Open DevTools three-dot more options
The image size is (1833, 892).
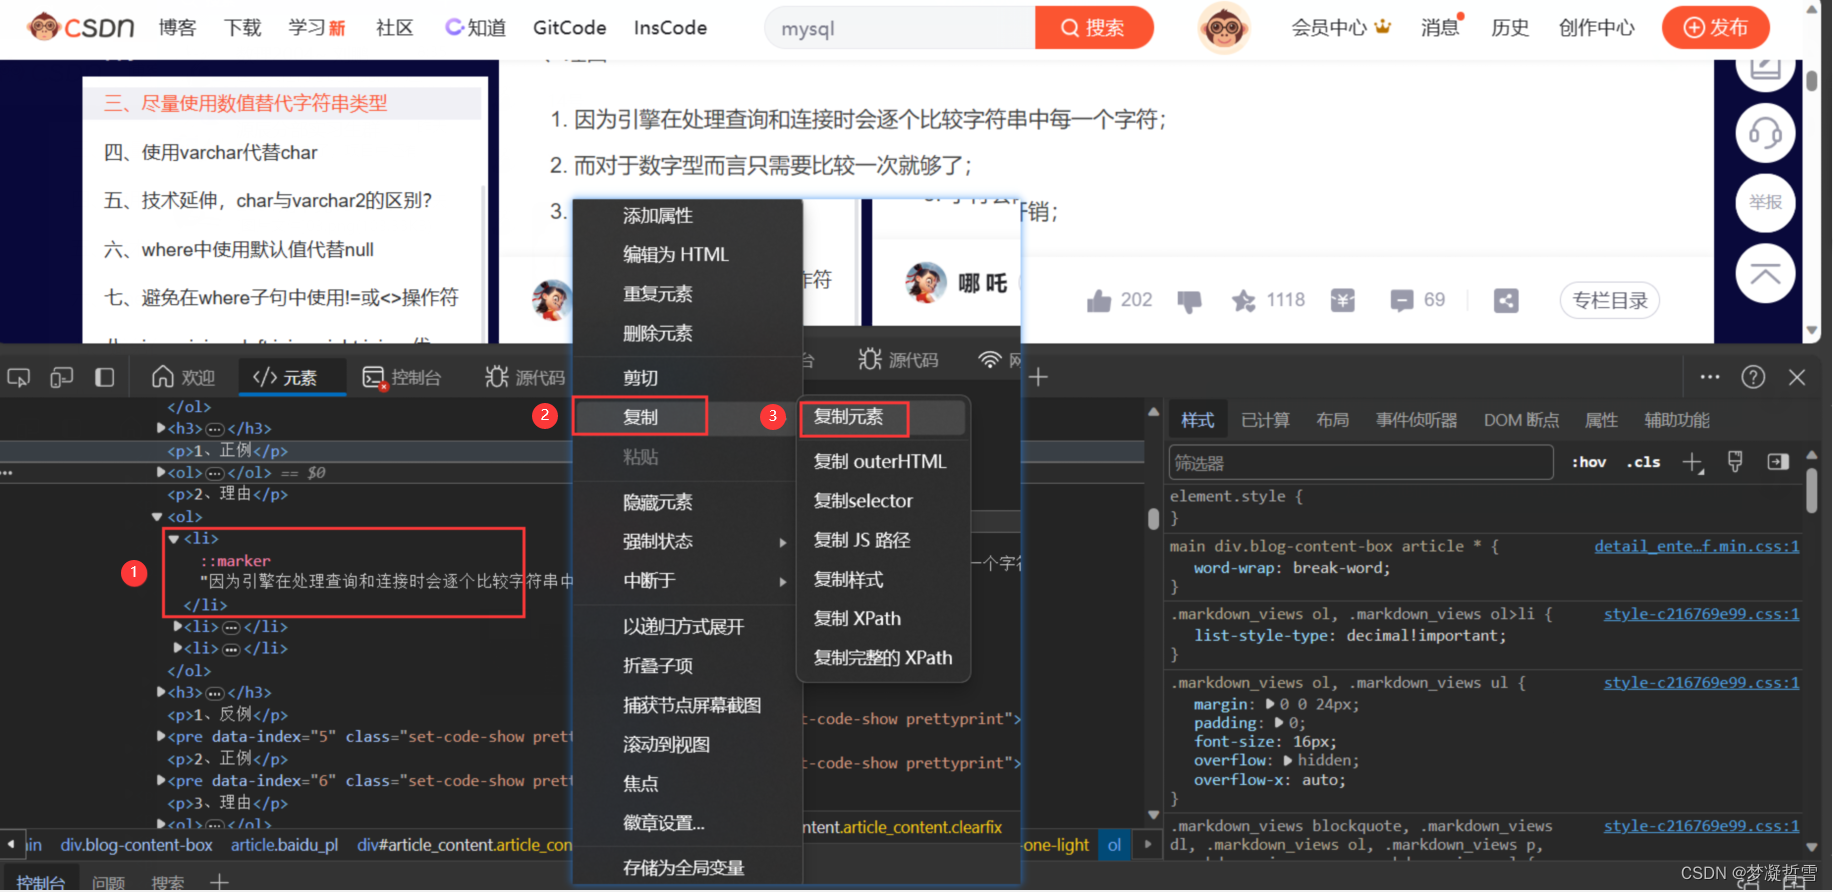(1710, 377)
